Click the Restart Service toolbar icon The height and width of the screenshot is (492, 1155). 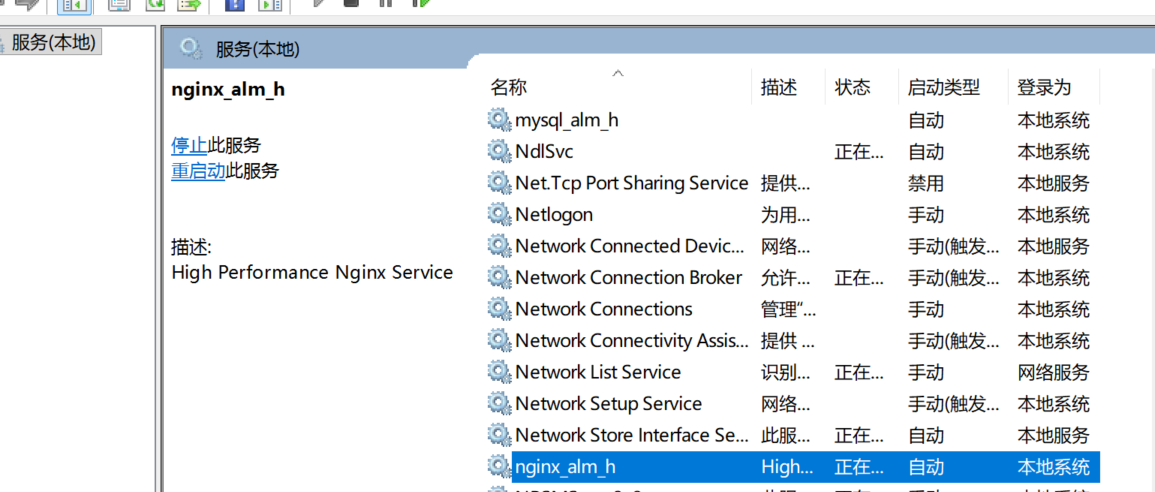coord(421,2)
